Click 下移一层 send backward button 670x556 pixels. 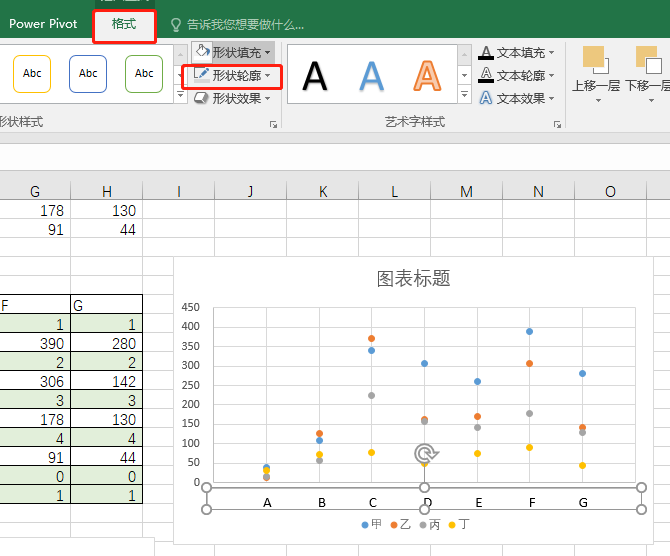(648, 74)
